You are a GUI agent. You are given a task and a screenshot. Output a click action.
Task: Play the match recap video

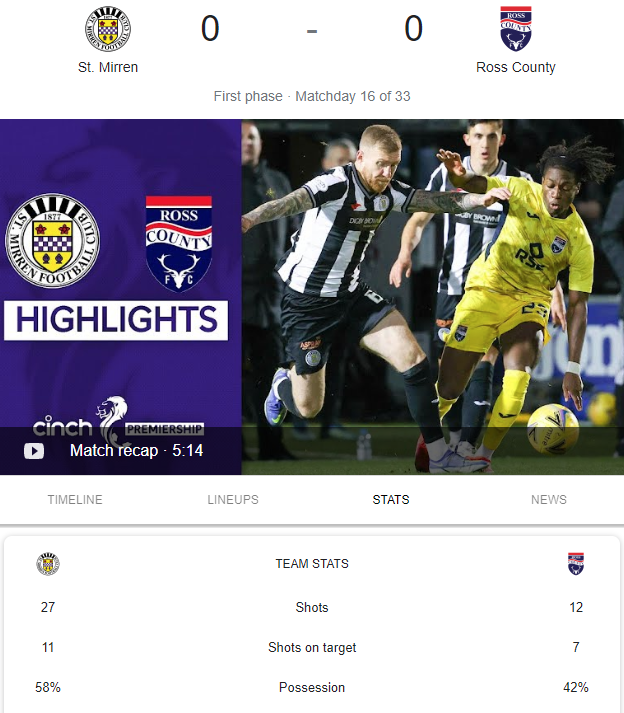click(34, 451)
